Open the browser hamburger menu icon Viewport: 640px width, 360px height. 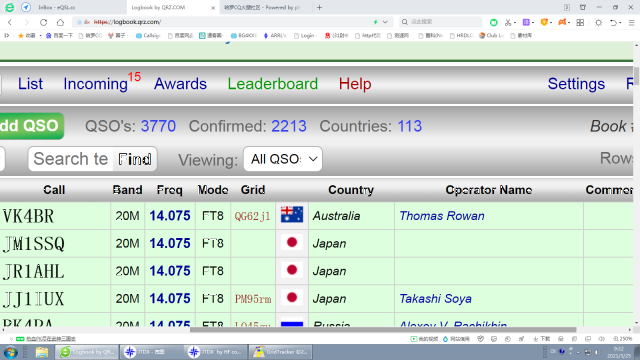pos(631,22)
